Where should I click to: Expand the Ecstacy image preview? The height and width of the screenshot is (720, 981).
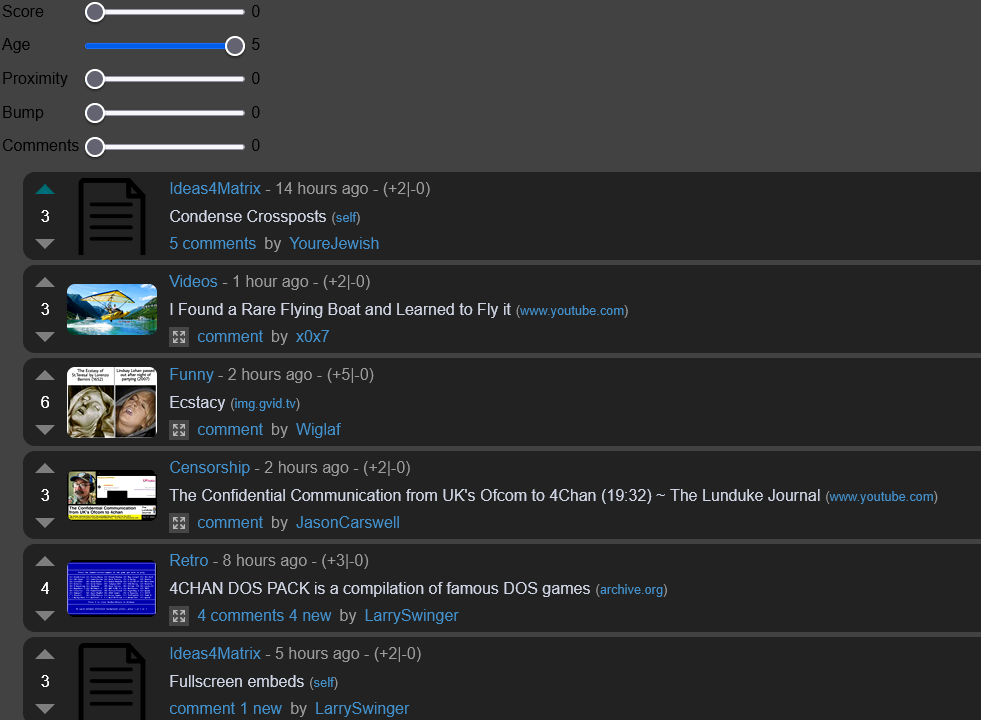tap(179, 430)
